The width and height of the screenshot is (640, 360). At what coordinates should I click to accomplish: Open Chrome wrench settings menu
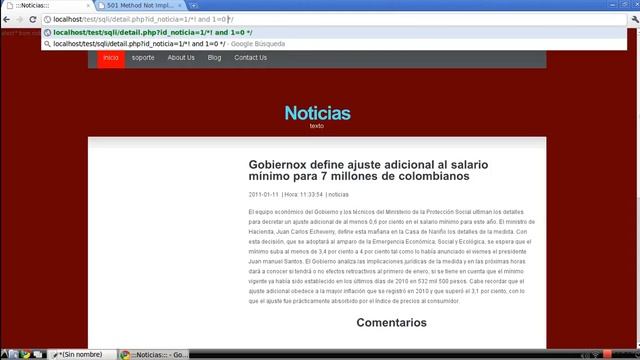635,19
